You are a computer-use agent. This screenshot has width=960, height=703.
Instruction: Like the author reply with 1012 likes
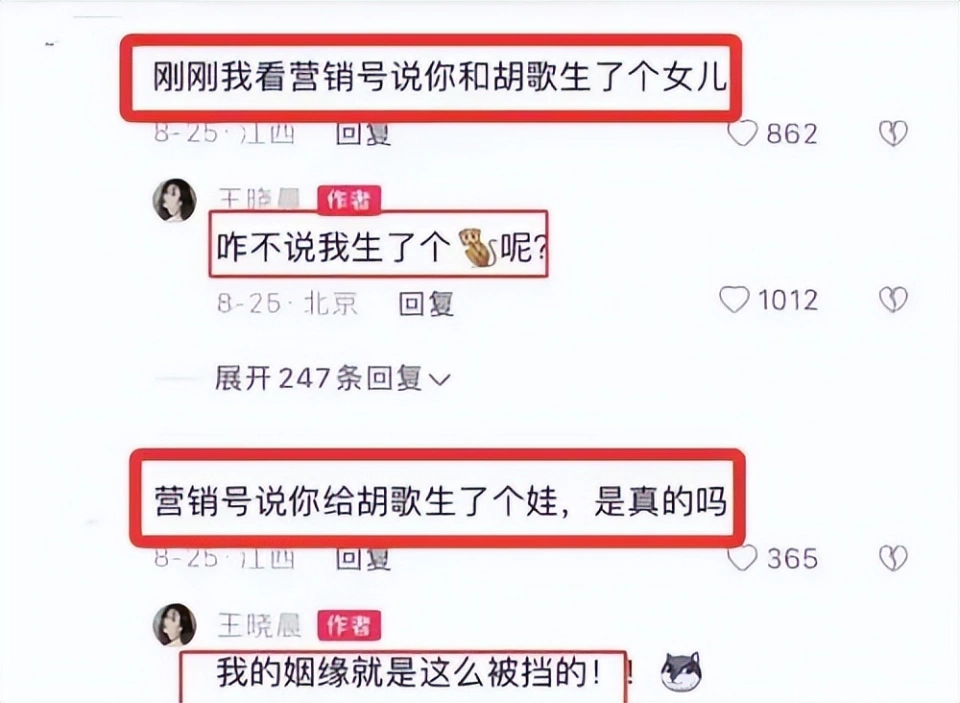point(734,299)
